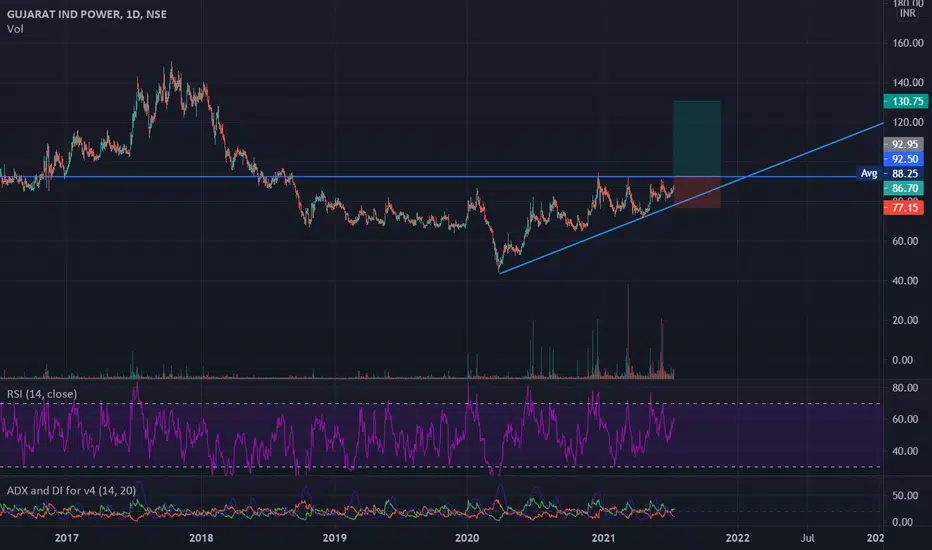Select the red stop-loss zone of long position
Screen dimensions: 932x550
(697, 192)
